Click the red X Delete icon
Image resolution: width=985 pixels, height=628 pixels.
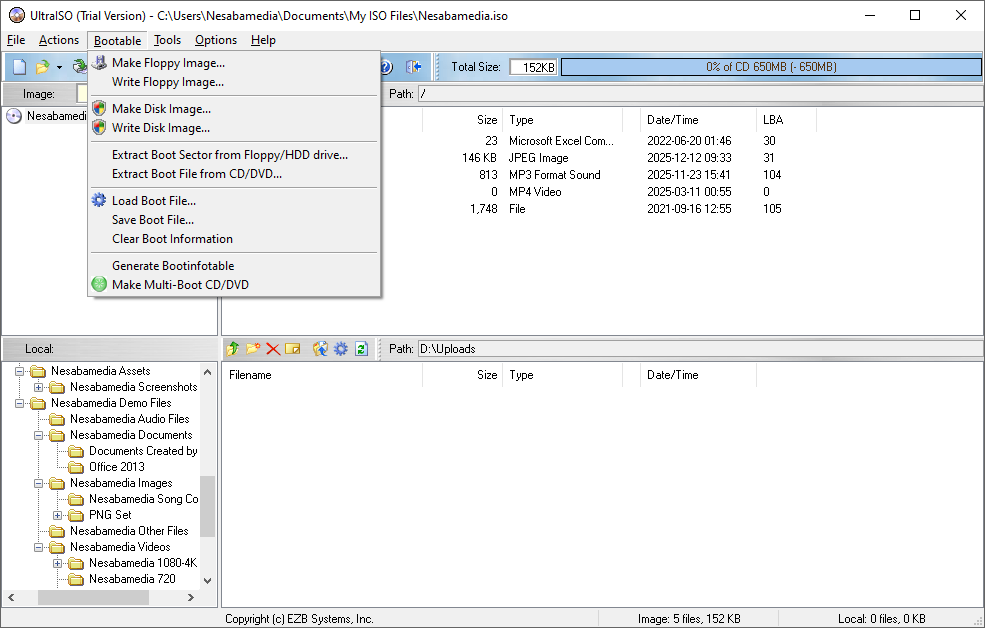[272, 349]
